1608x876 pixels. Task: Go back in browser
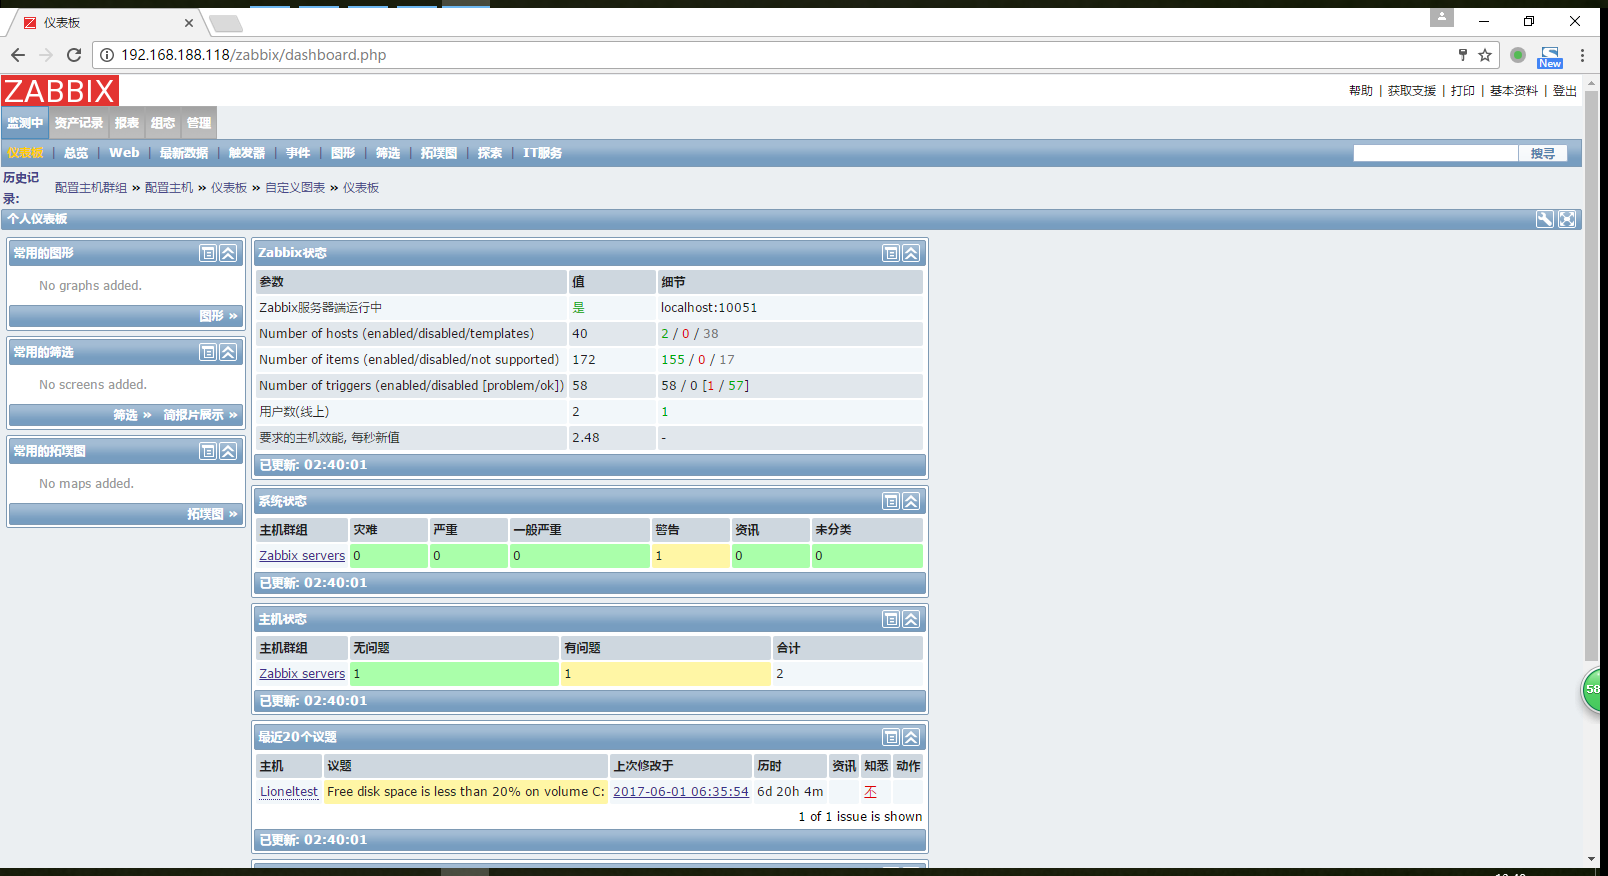pos(18,55)
